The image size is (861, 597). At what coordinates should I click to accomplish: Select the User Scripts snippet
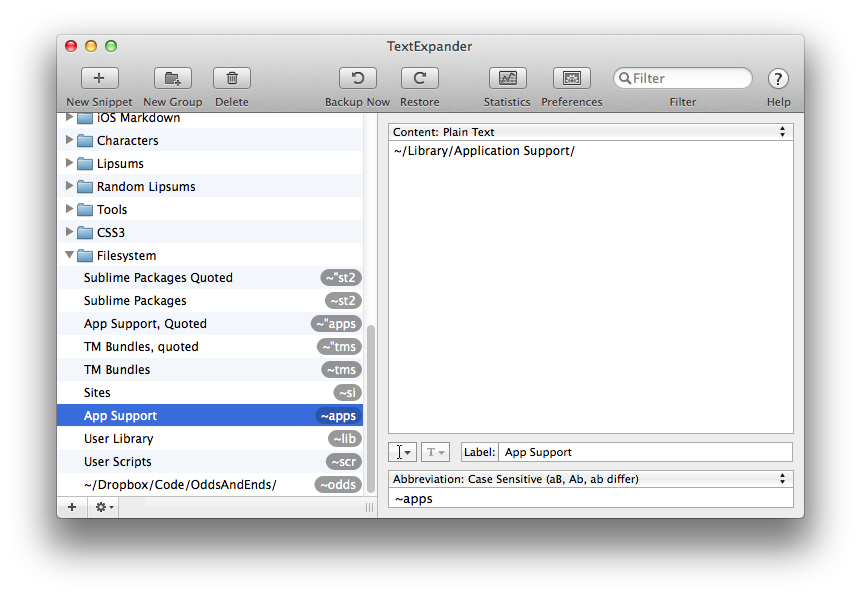click(x=210, y=462)
